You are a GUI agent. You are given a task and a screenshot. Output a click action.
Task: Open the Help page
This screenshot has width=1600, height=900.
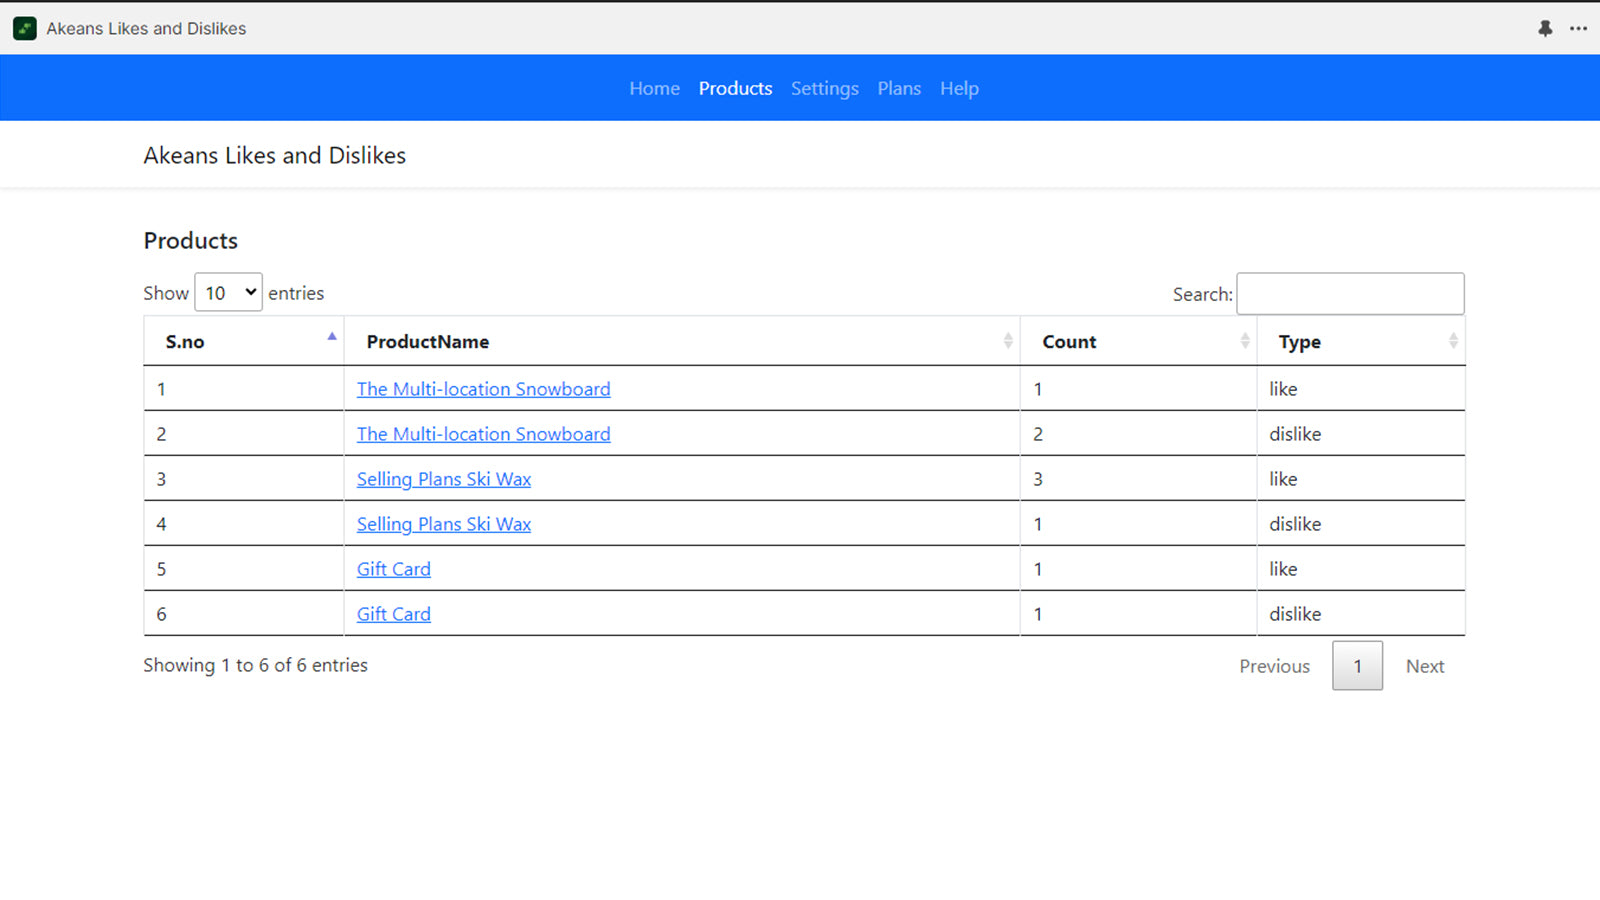[x=959, y=88]
